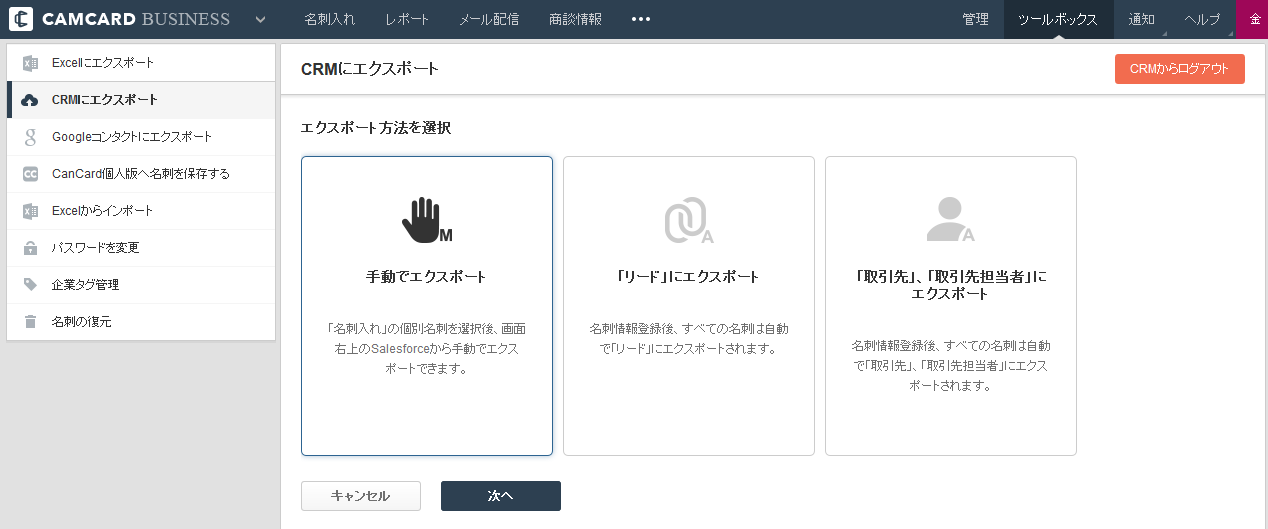Viewport: 1268px width, 529px height.
Task: Select the 「リード」にエクスポート option card
Action: click(689, 306)
